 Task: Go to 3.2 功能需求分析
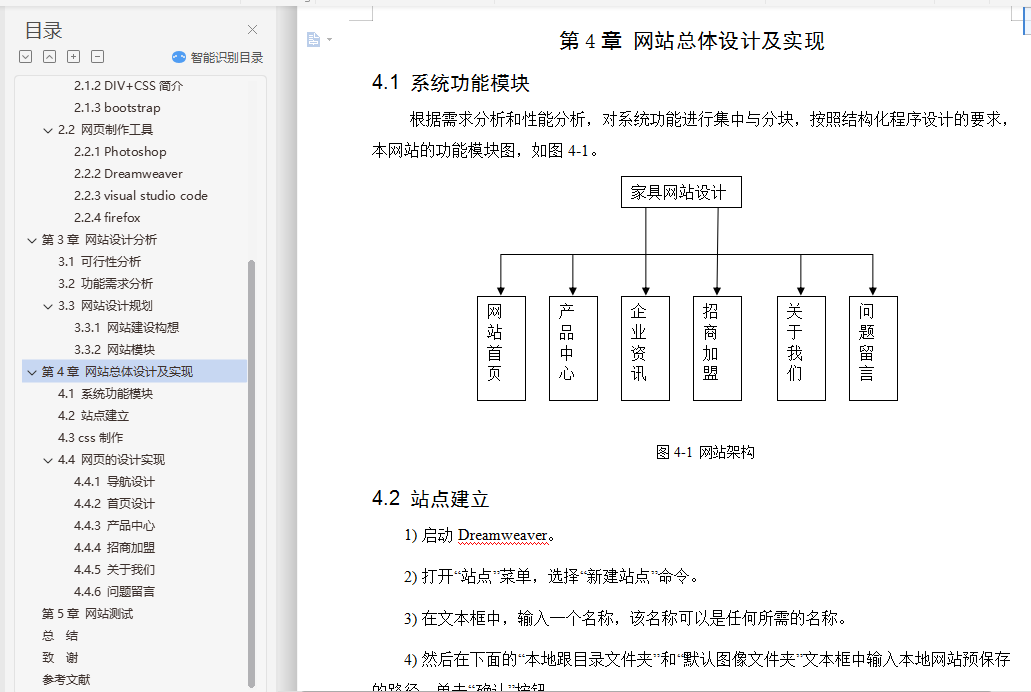click(105, 284)
